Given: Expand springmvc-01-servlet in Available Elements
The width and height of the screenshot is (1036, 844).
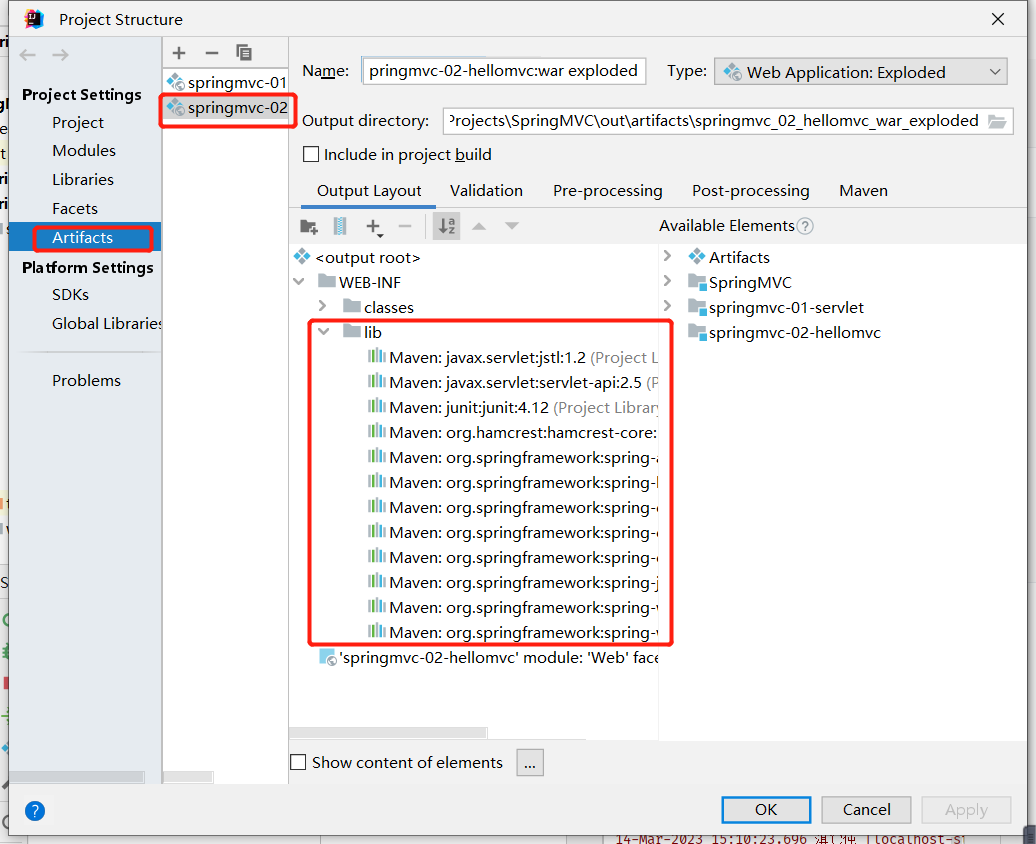Looking at the screenshot, I should (667, 306).
